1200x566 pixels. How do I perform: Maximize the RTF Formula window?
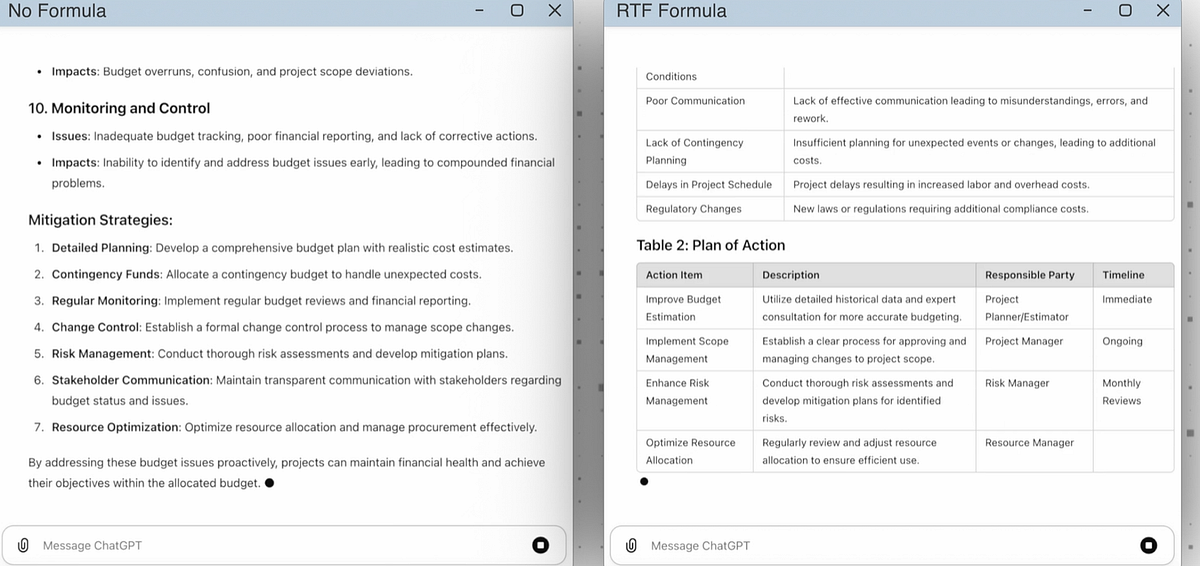coord(1125,11)
